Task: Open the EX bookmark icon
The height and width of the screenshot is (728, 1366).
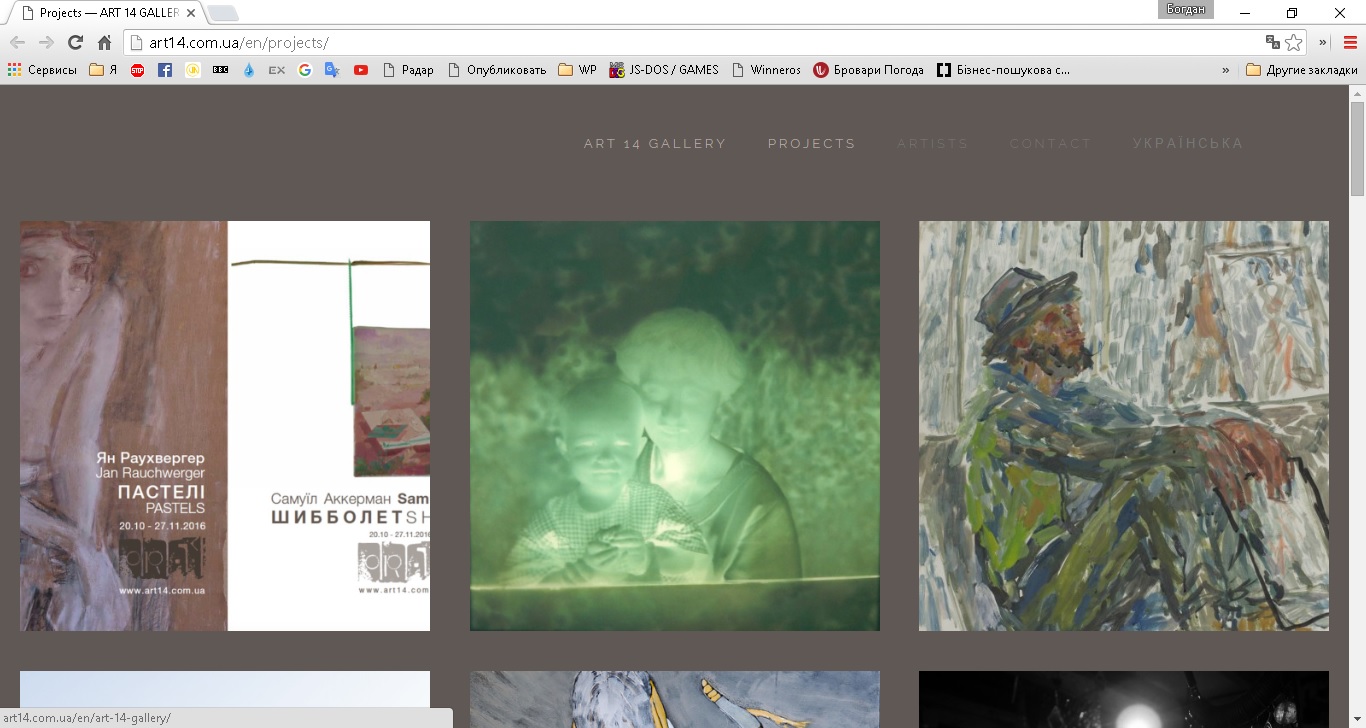Action: coord(277,70)
